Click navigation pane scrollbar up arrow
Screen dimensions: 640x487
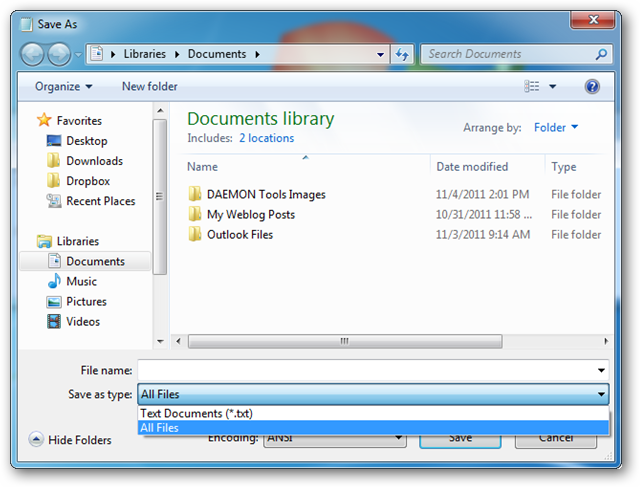(160, 111)
